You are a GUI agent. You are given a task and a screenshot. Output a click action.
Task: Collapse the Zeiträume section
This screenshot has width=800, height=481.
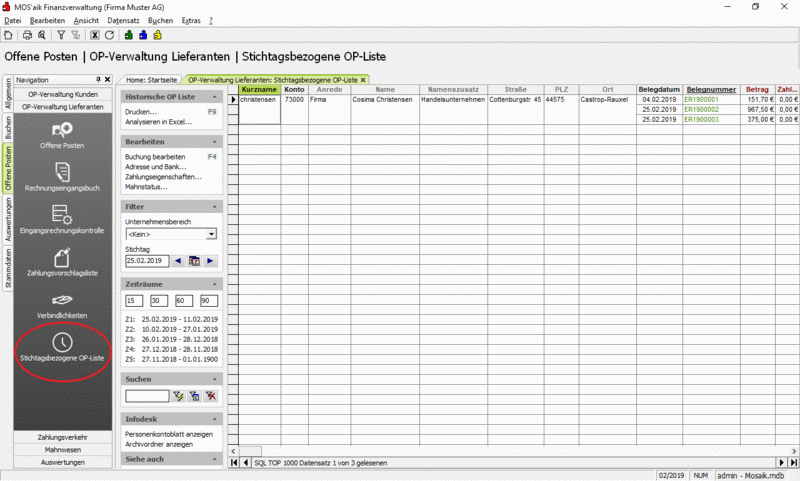tap(215, 284)
